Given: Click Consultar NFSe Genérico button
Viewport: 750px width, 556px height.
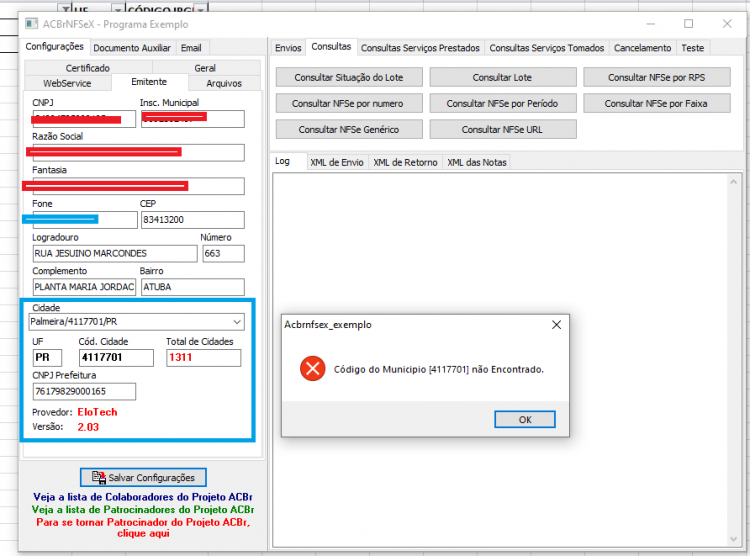Looking at the screenshot, I should (x=349, y=129).
